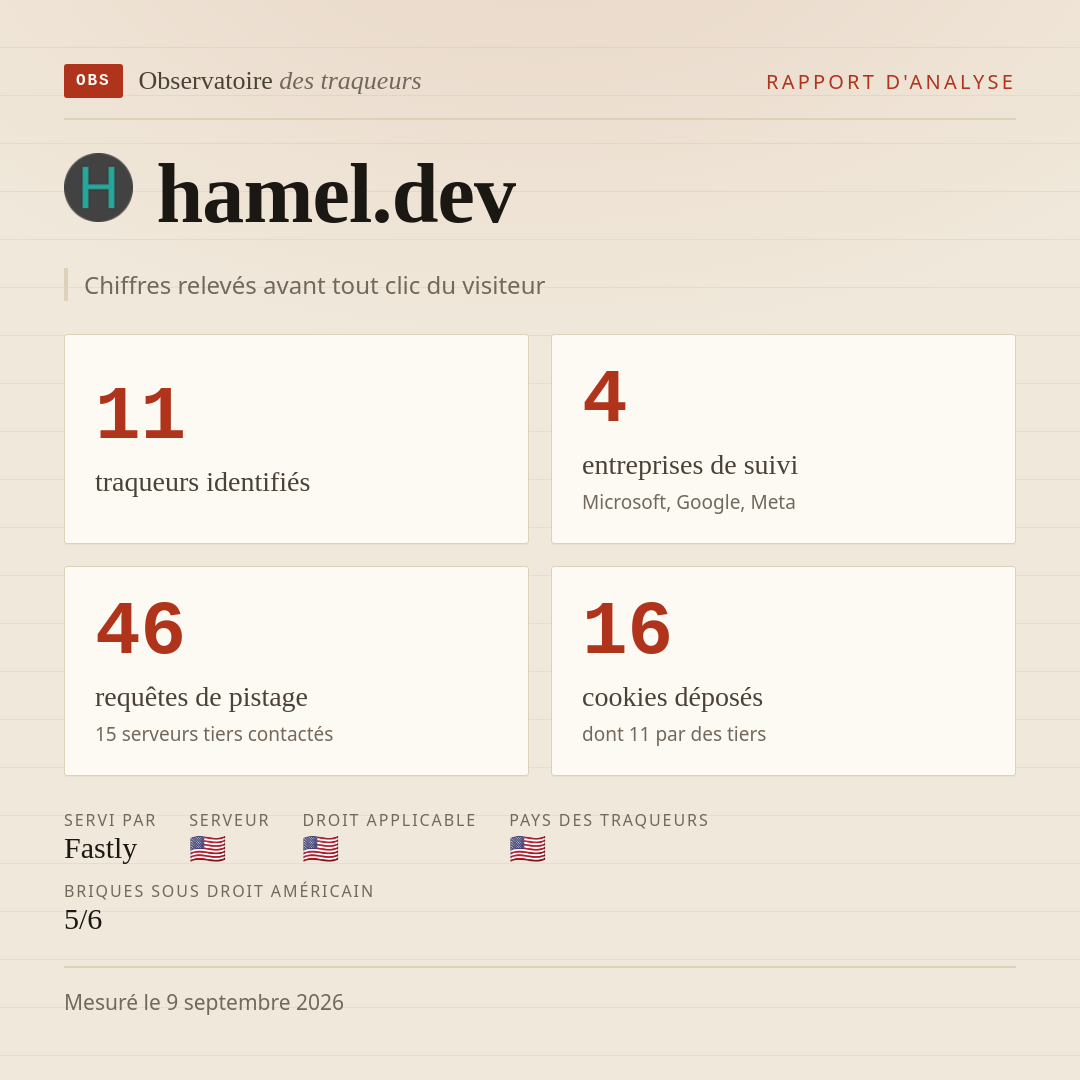Click the 'Serveur' column label

pyautogui.click(x=229, y=820)
